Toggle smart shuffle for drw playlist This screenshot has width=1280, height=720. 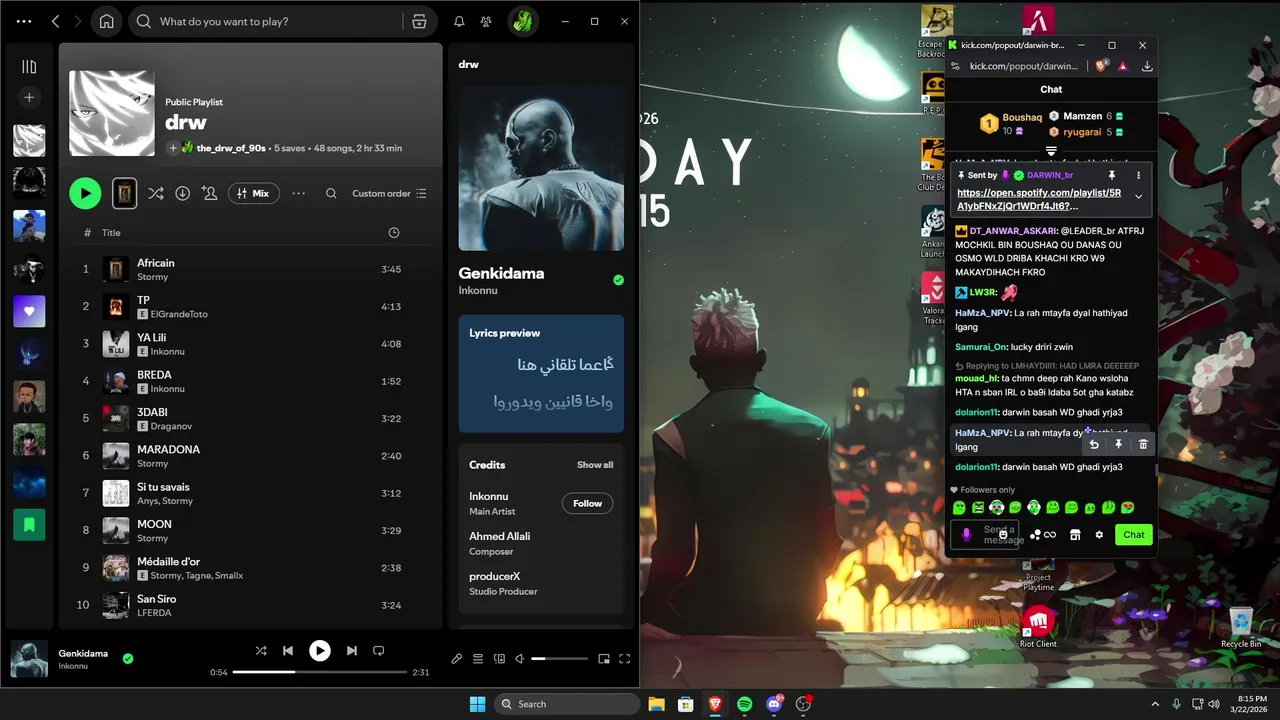pyautogui.click(x=156, y=193)
